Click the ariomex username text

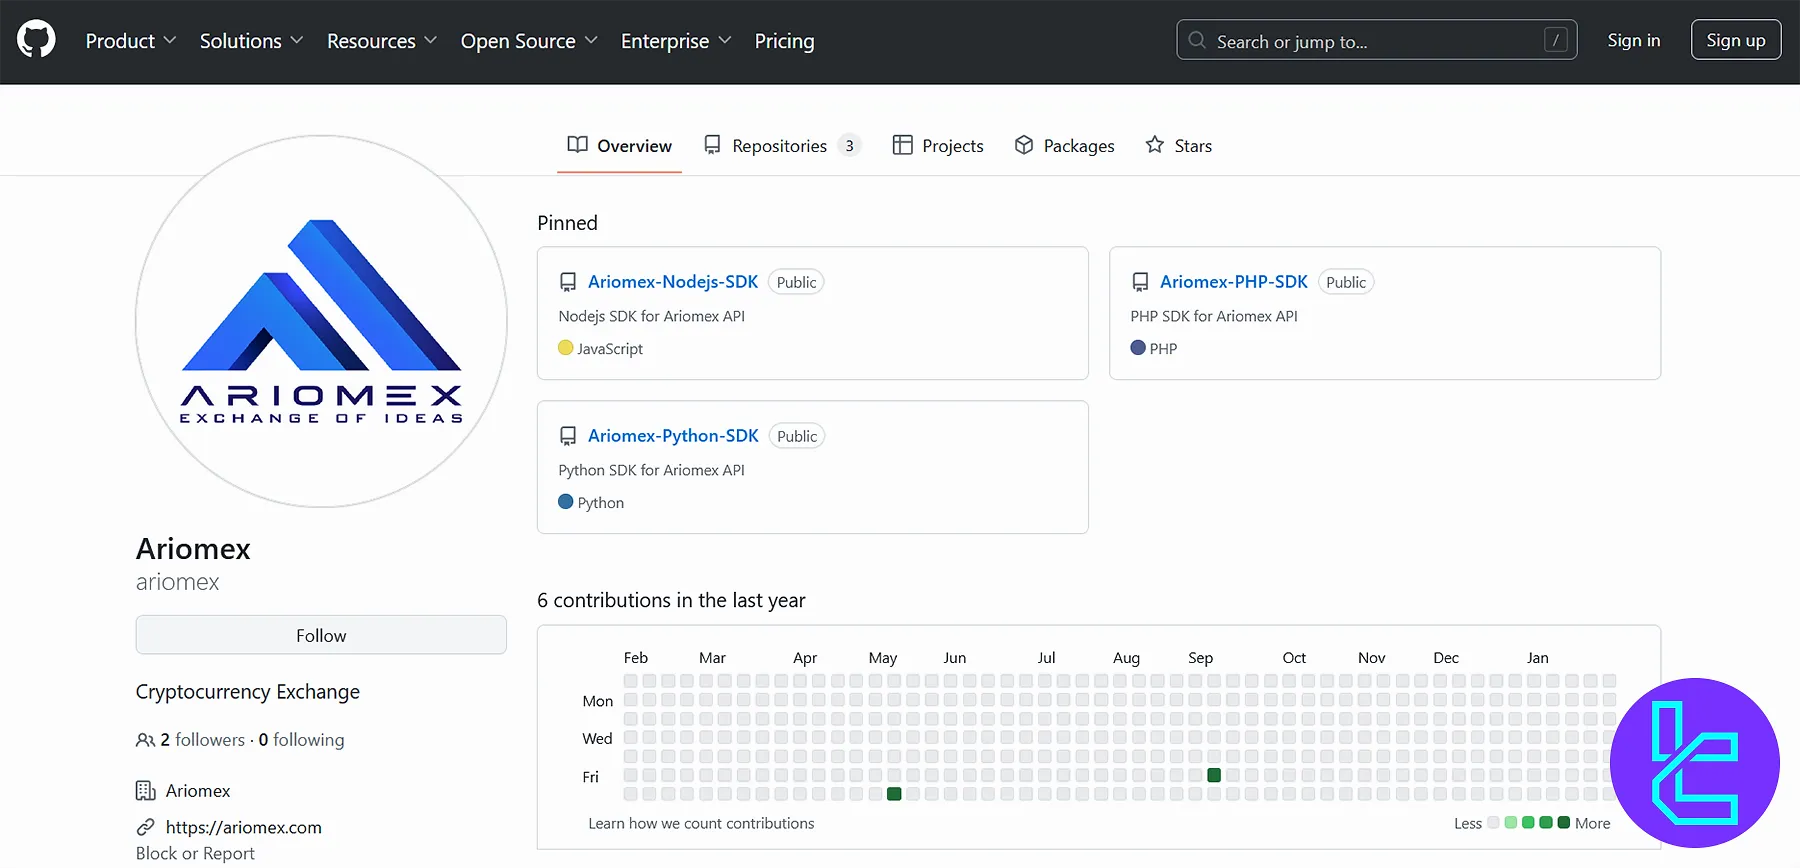pyautogui.click(x=178, y=582)
